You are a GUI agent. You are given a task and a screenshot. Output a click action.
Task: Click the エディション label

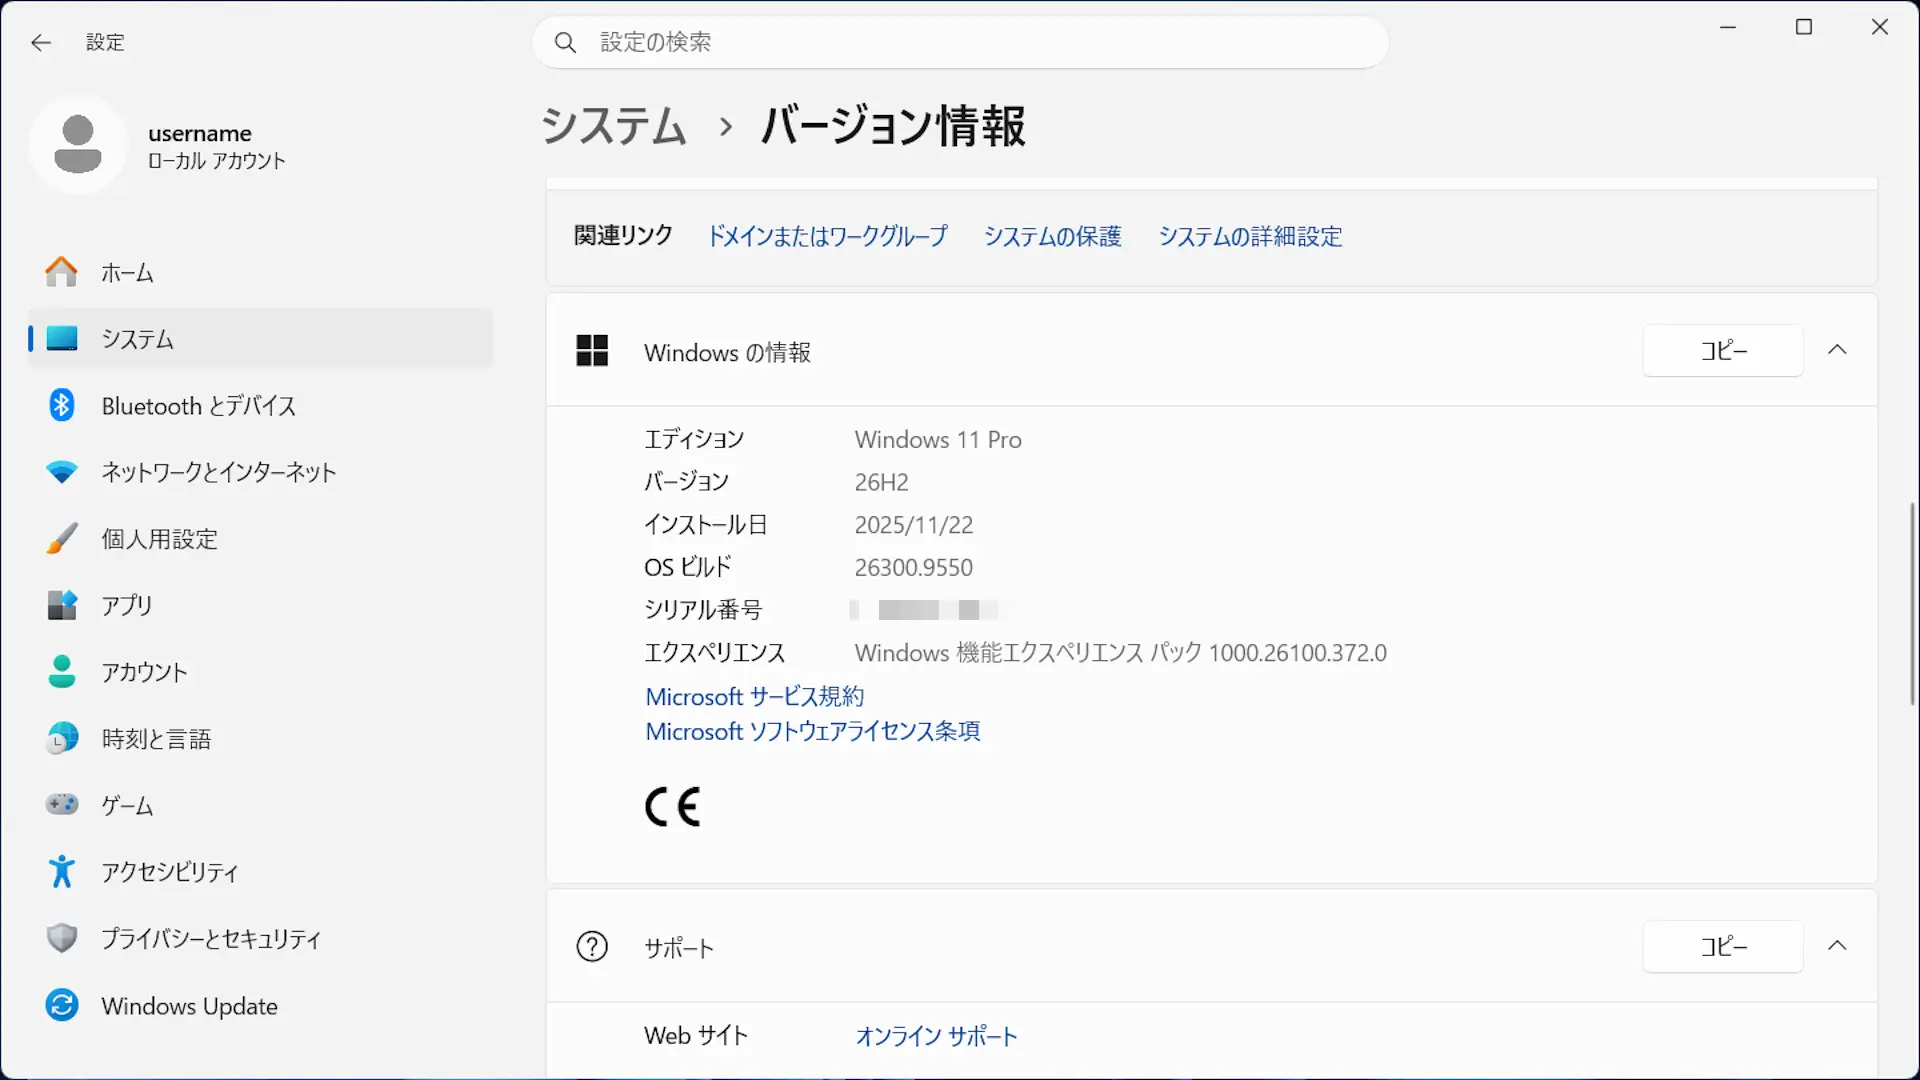[694, 440]
